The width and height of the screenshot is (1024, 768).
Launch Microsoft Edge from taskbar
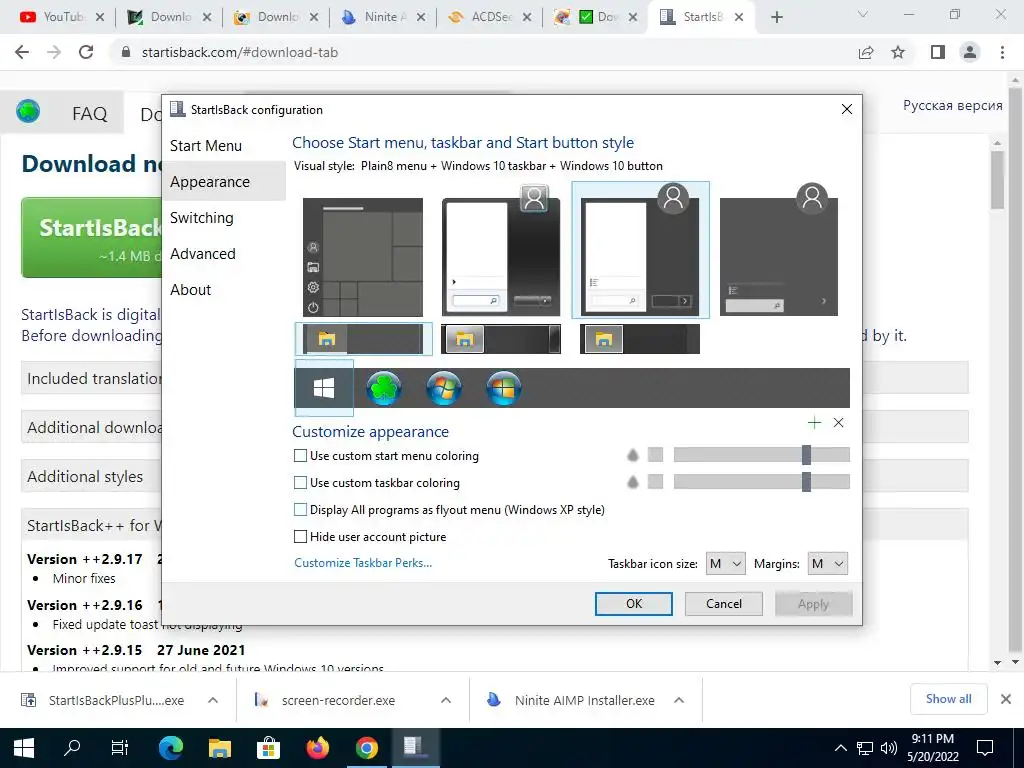click(170, 748)
